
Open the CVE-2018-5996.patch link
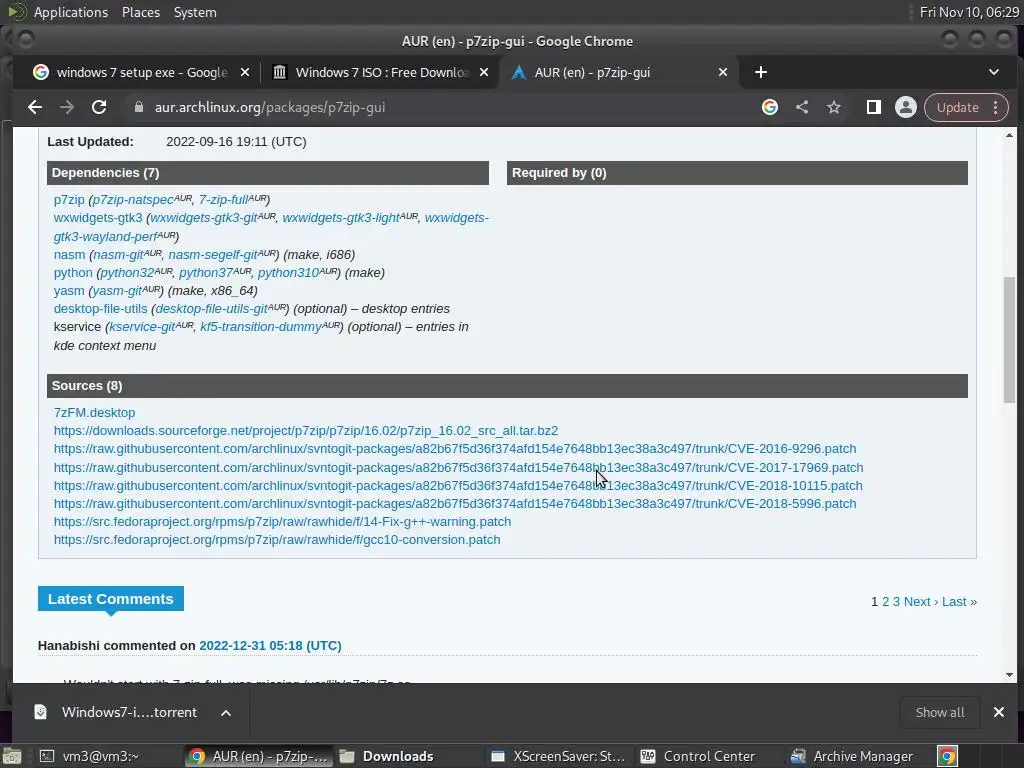pyautogui.click(x=455, y=504)
